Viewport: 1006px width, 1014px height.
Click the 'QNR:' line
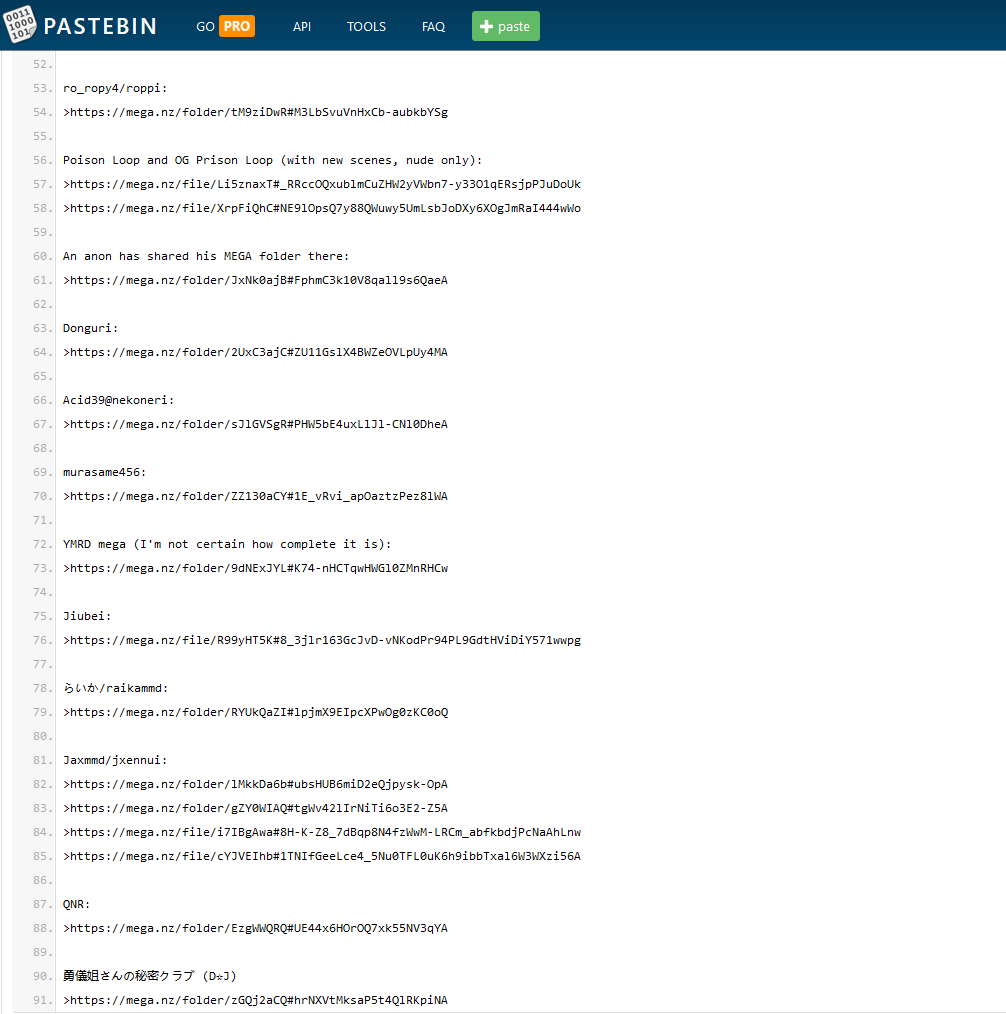76,904
